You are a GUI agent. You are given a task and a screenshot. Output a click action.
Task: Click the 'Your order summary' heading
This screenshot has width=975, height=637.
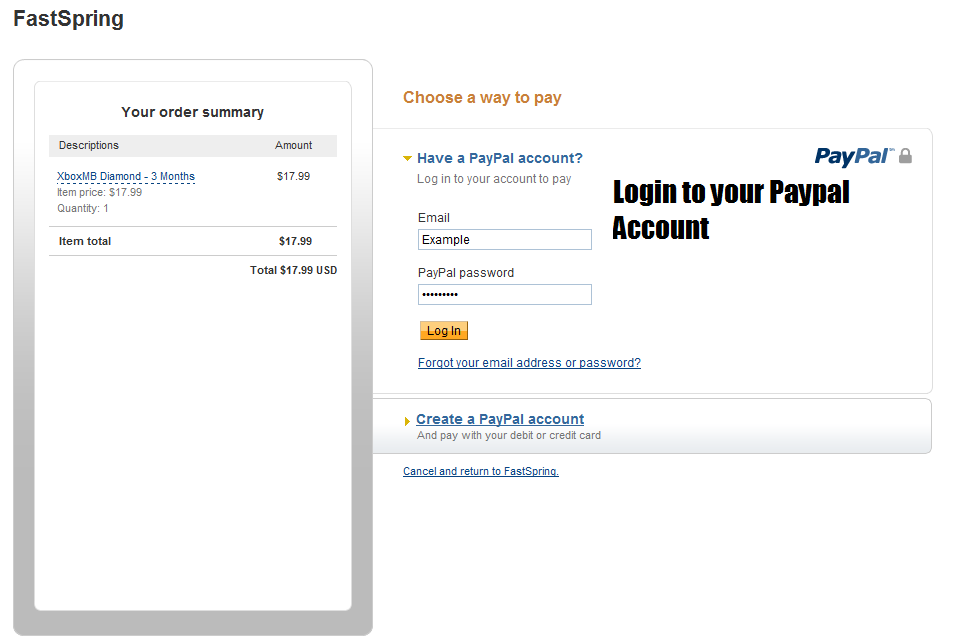click(193, 112)
